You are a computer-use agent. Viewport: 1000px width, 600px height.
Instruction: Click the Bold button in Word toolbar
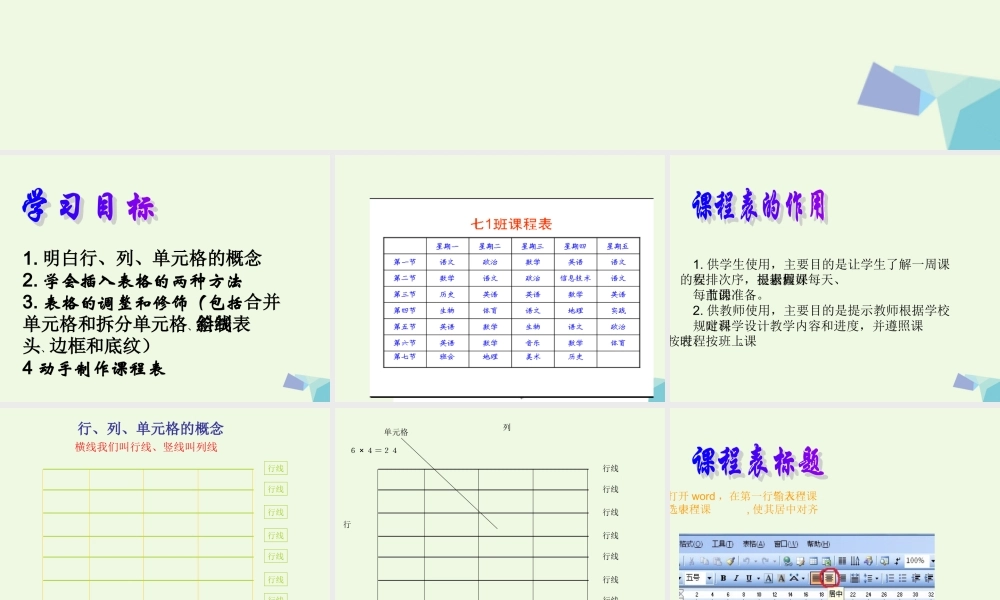click(x=723, y=578)
